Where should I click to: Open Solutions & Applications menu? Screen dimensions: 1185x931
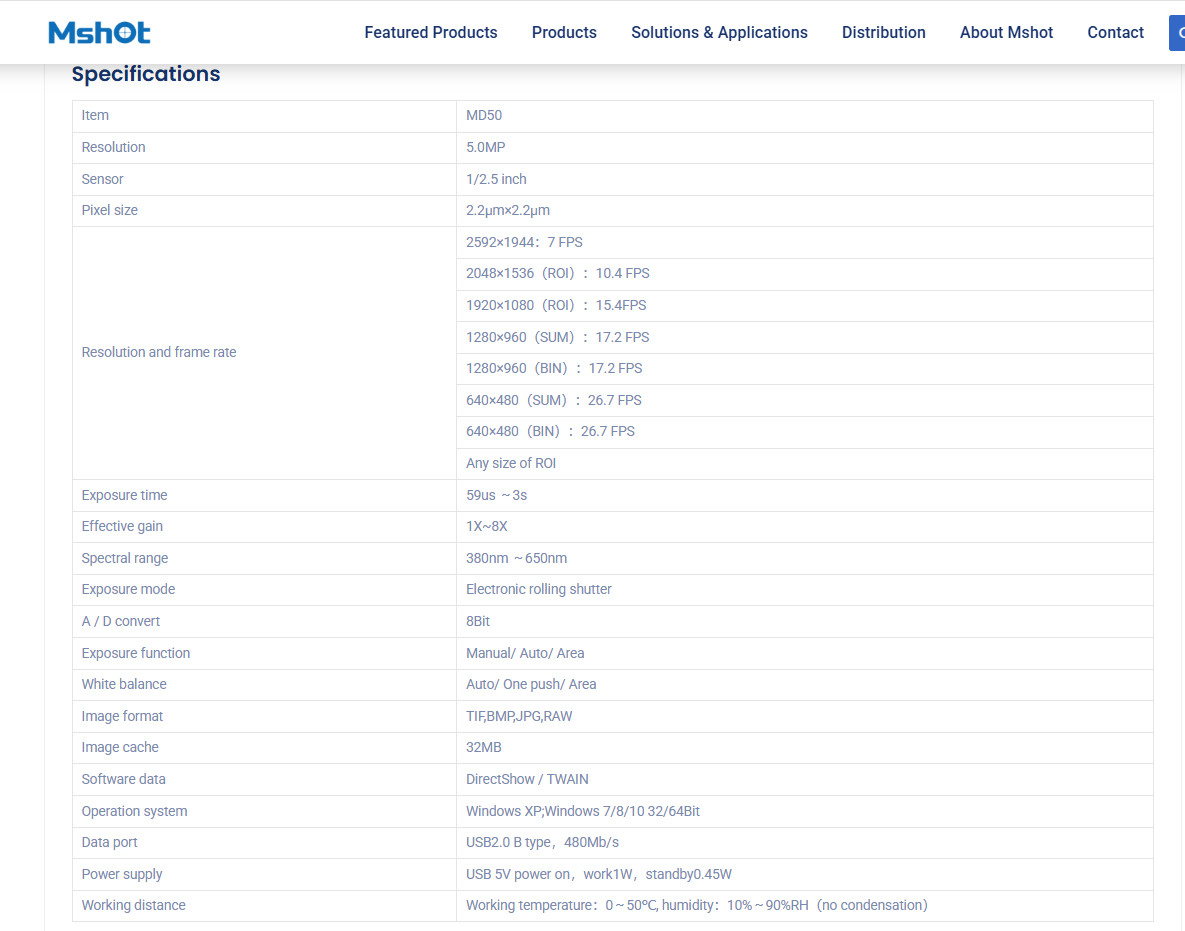[719, 32]
